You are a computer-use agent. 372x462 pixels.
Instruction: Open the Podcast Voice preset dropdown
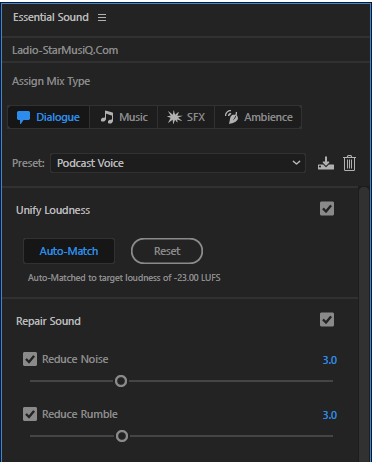coord(178,163)
